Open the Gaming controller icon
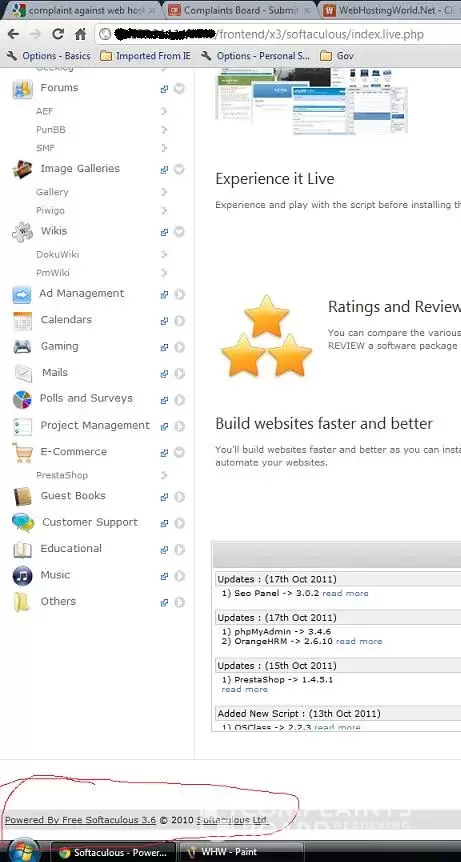 click(x=22, y=347)
